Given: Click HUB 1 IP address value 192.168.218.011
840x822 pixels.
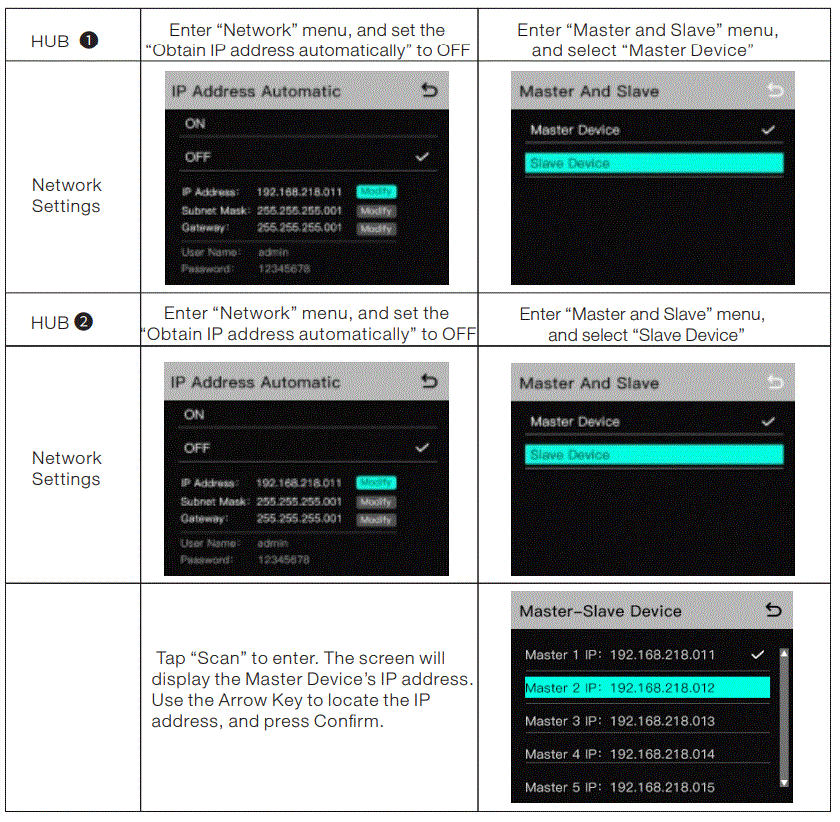Looking at the screenshot, I should click(299, 192).
